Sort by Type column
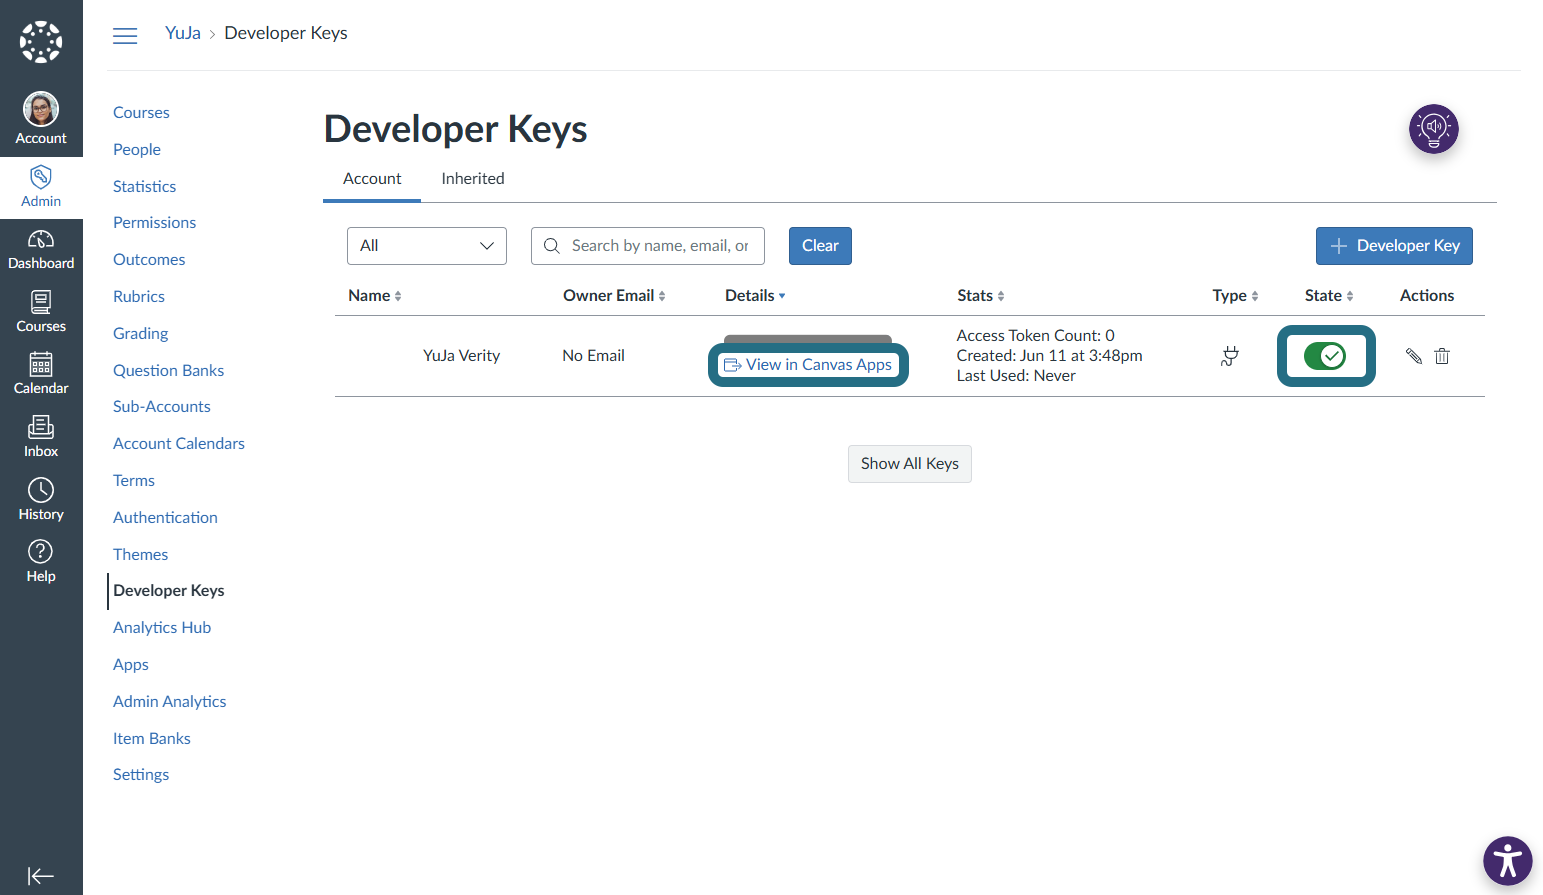The height and width of the screenshot is (895, 1543). click(1236, 296)
